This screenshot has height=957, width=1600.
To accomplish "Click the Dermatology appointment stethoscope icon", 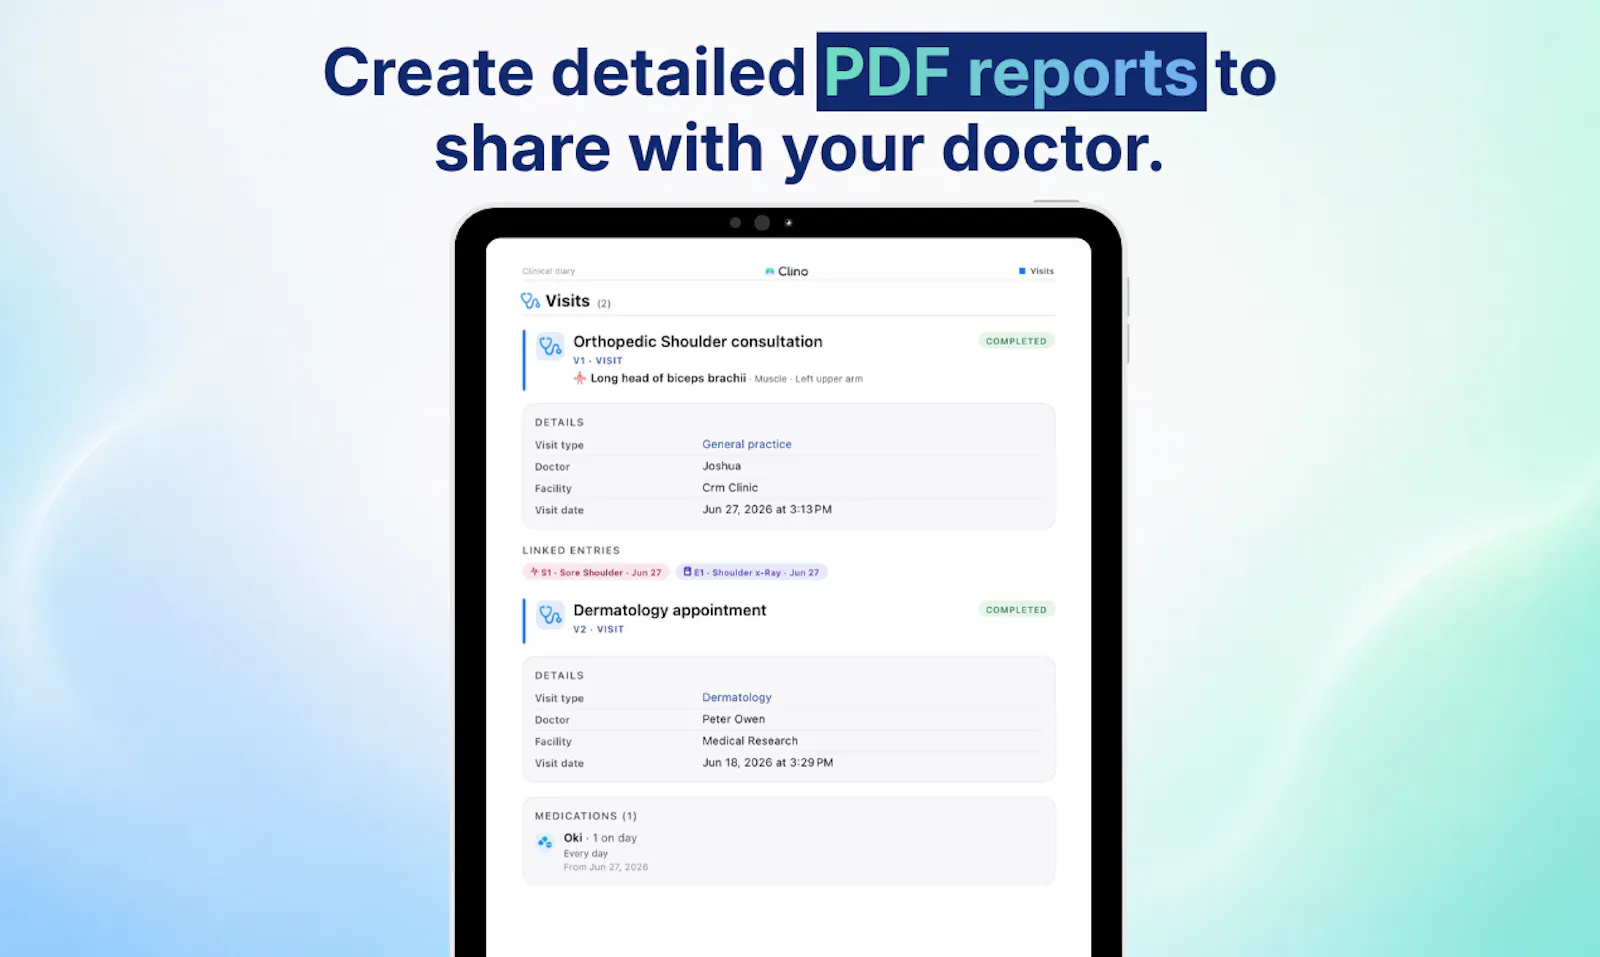I will click(550, 615).
